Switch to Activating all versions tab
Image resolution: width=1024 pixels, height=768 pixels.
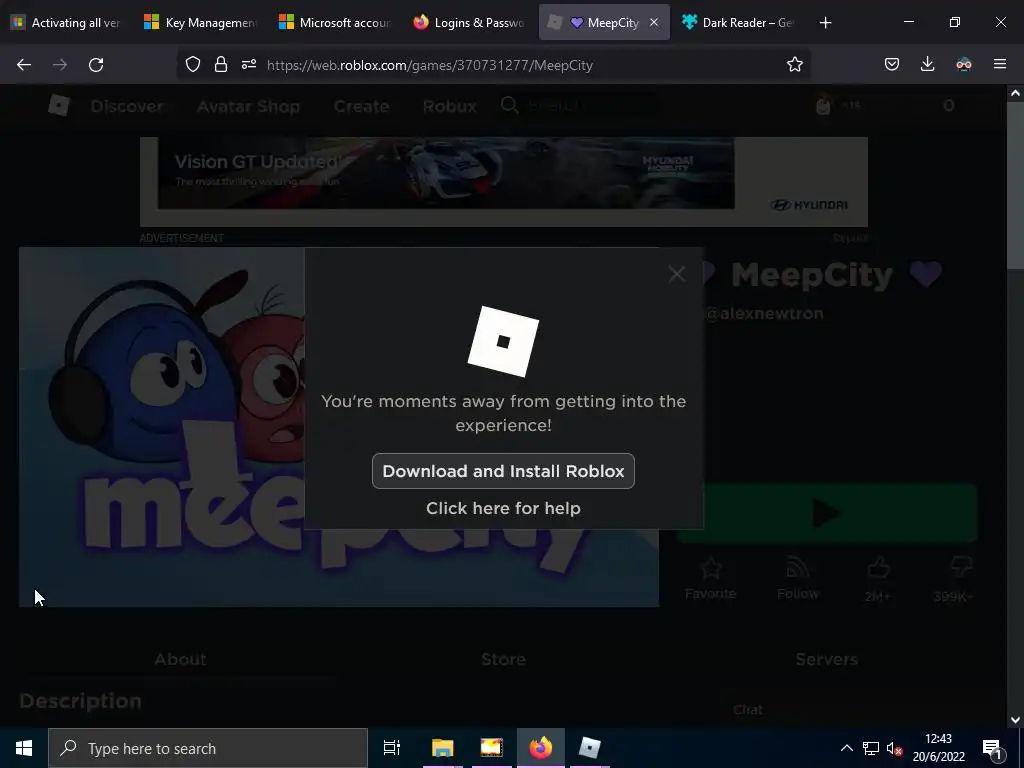(x=67, y=23)
